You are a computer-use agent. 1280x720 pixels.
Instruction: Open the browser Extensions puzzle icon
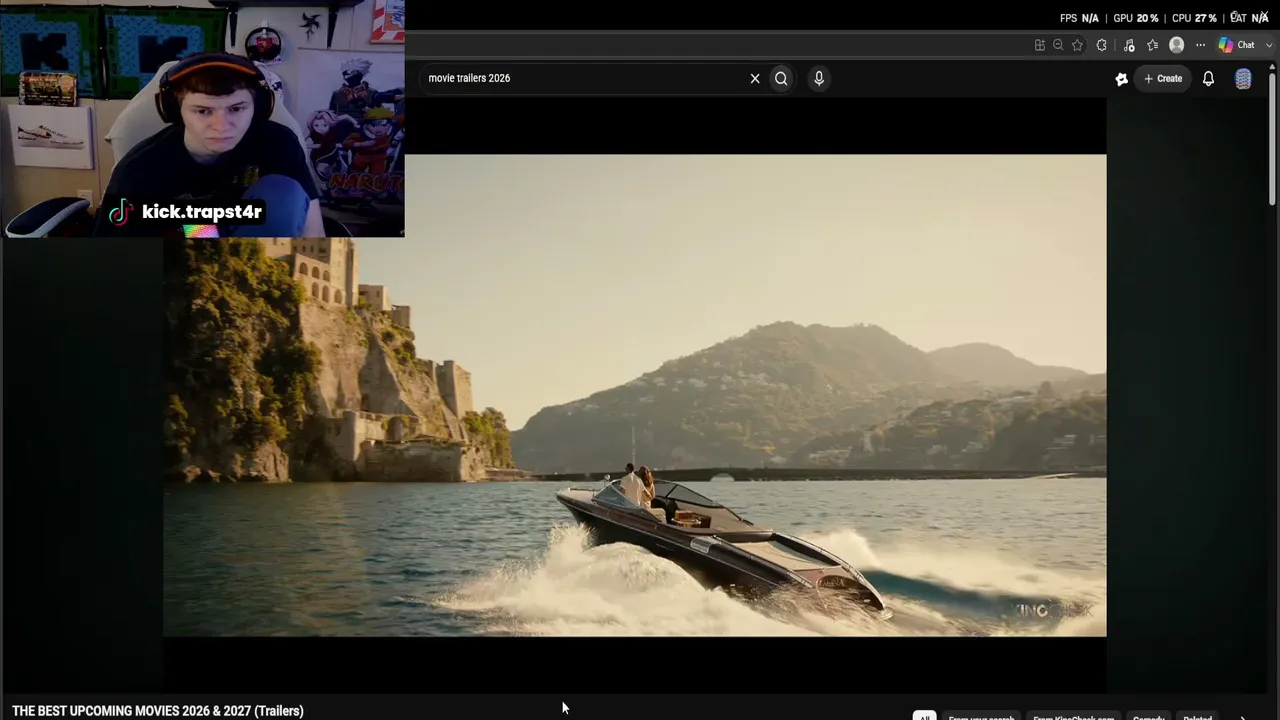click(1101, 45)
